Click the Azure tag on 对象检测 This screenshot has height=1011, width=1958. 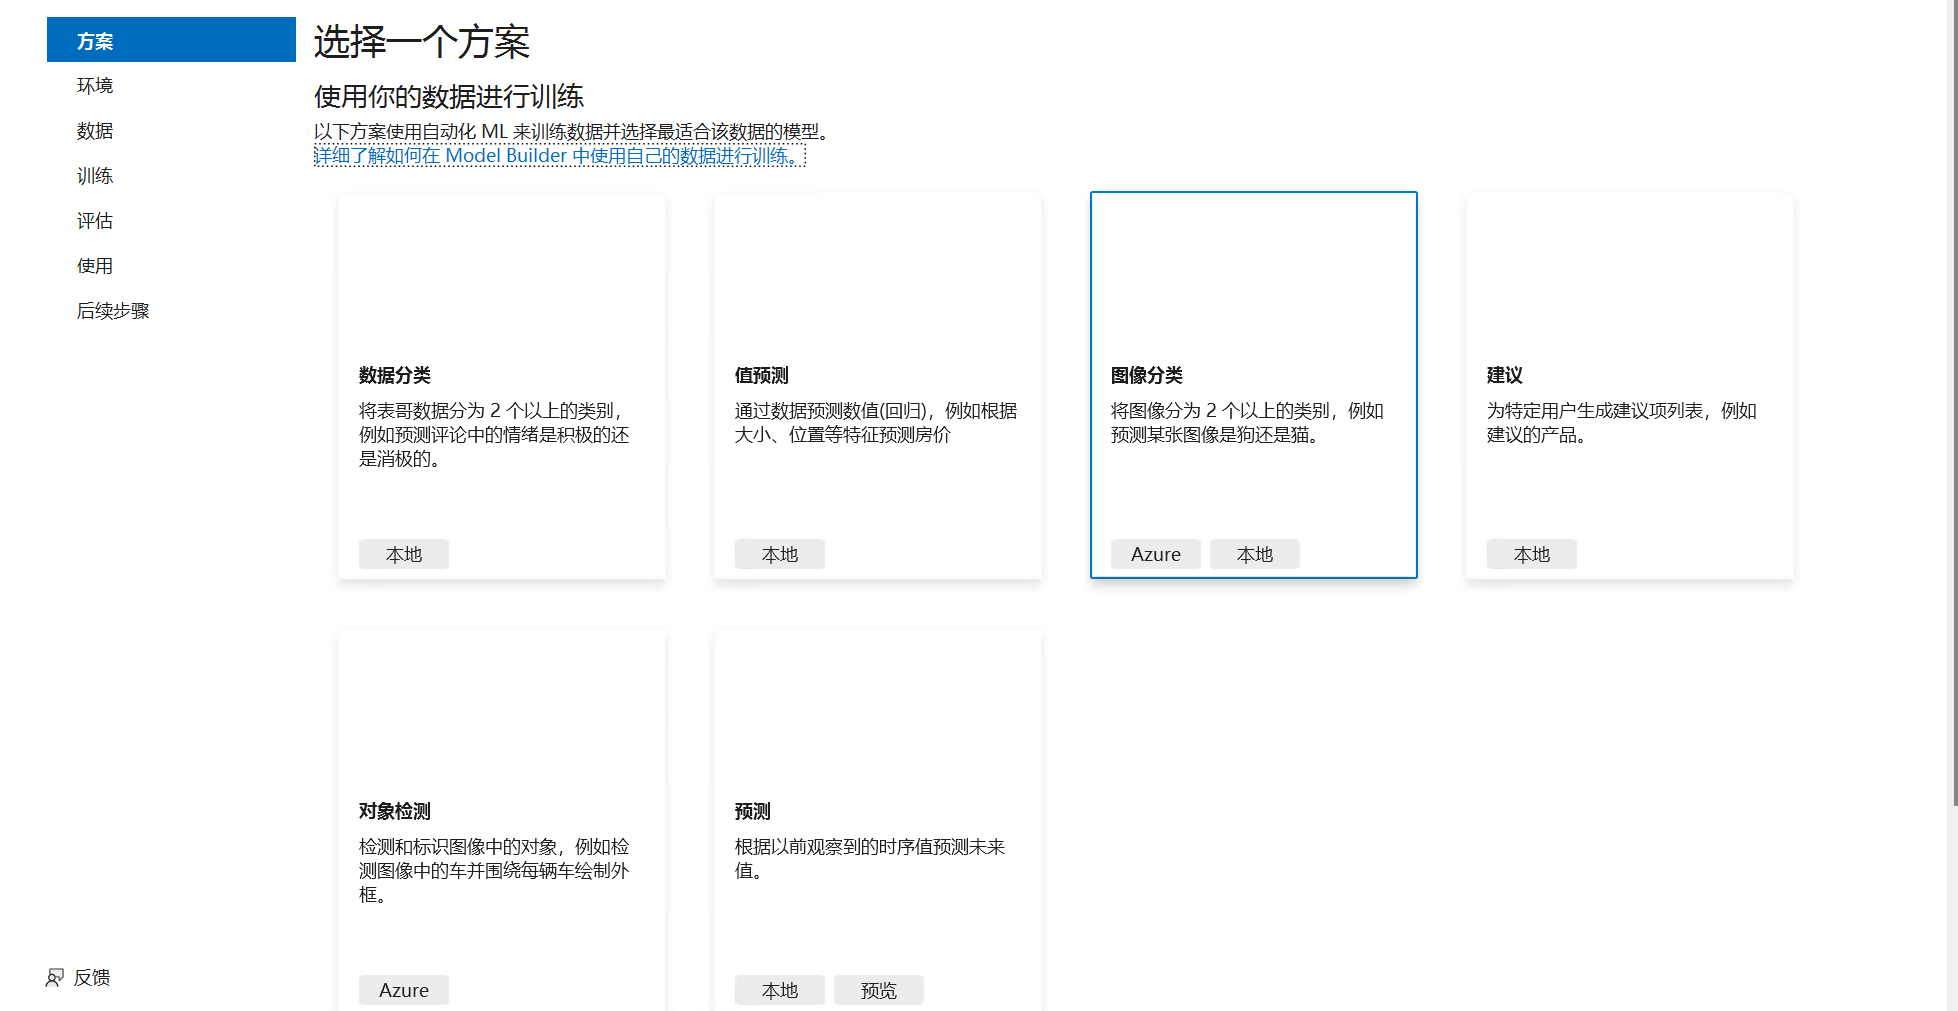click(403, 990)
